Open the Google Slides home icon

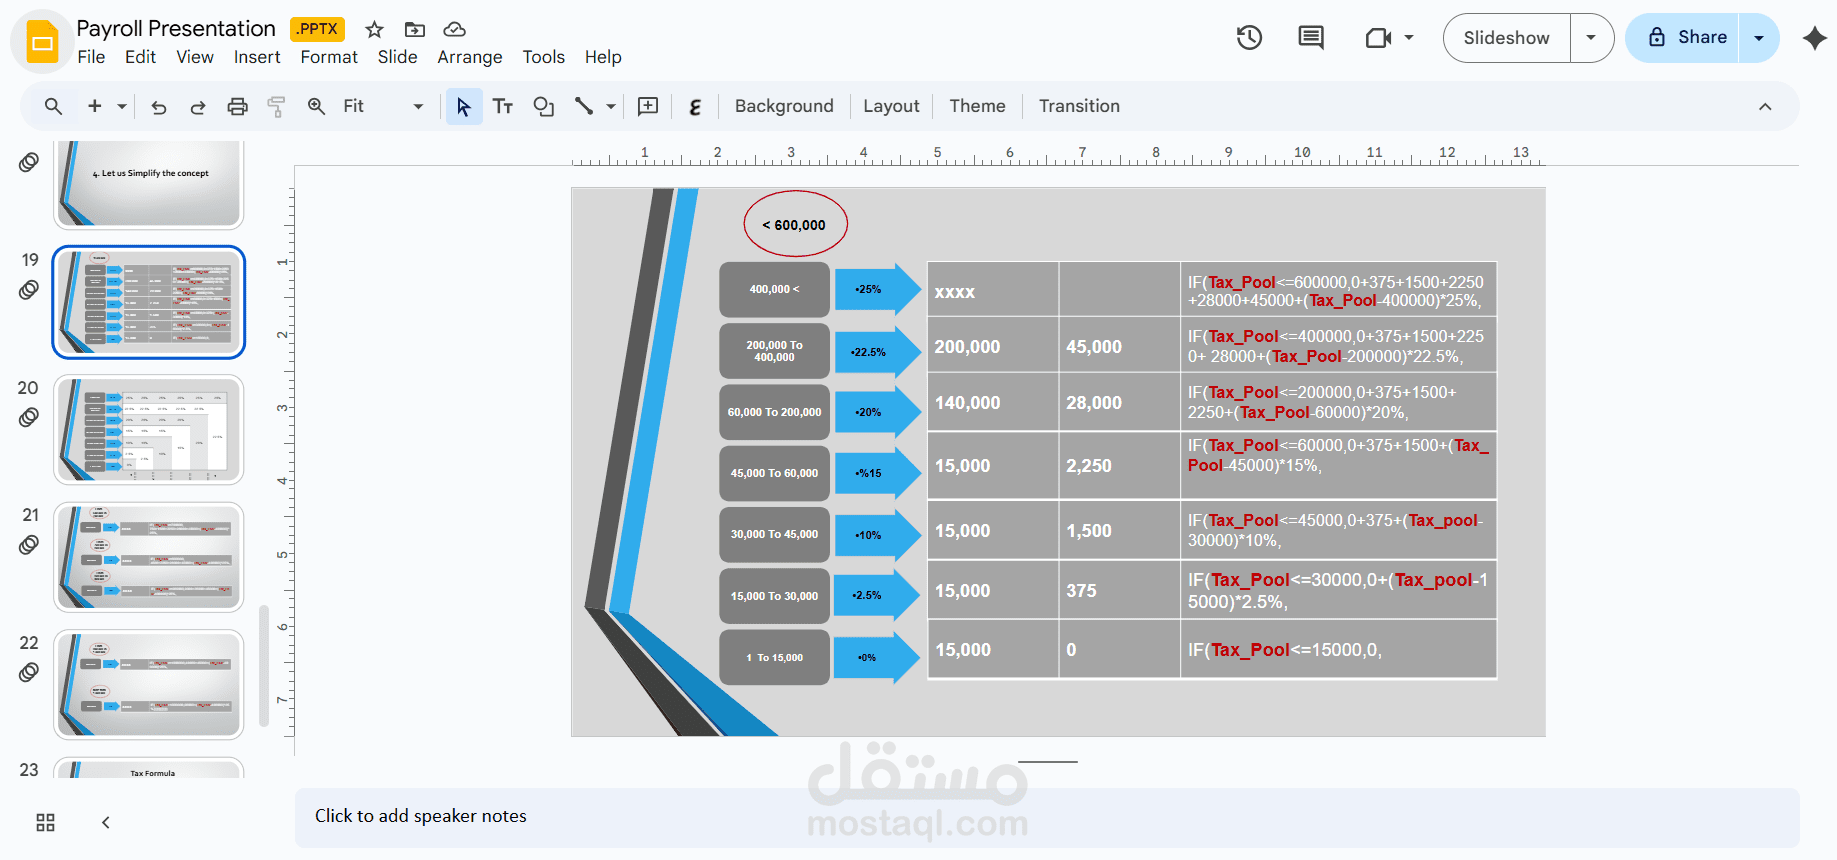click(x=42, y=42)
